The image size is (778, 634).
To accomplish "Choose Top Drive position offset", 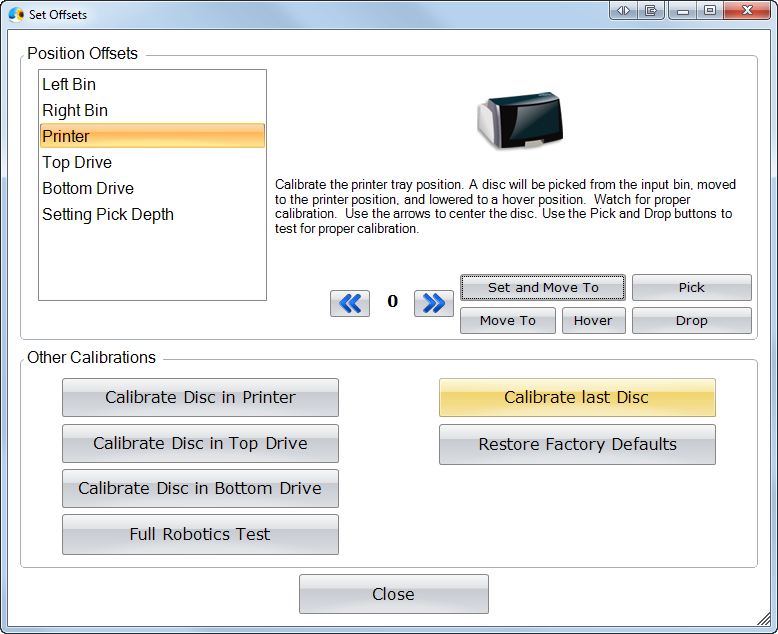I will (x=77, y=163).
